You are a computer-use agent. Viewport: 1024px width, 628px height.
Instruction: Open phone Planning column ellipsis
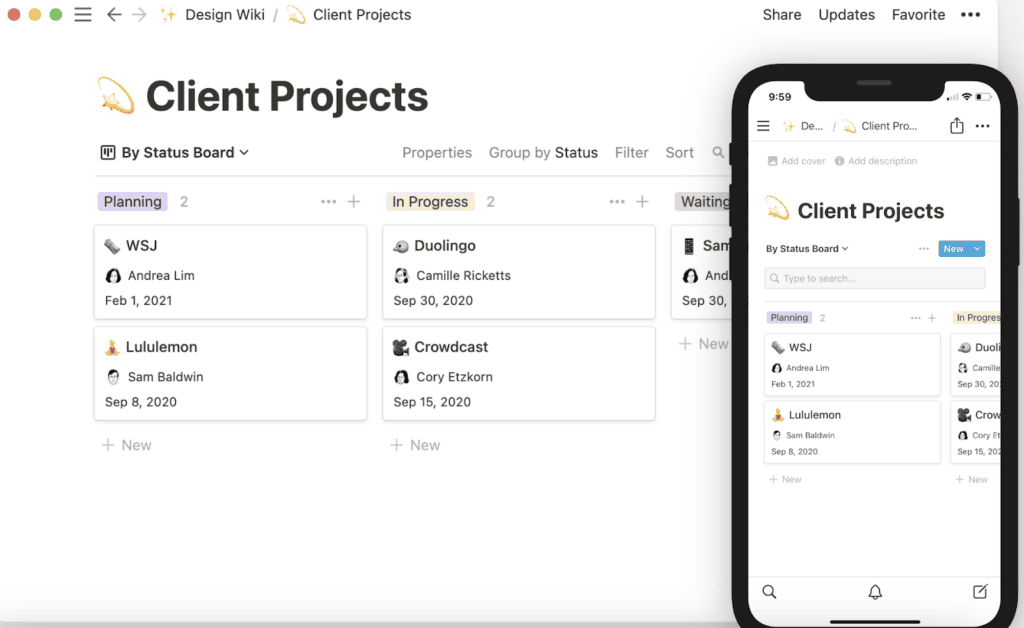(x=916, y=318)
